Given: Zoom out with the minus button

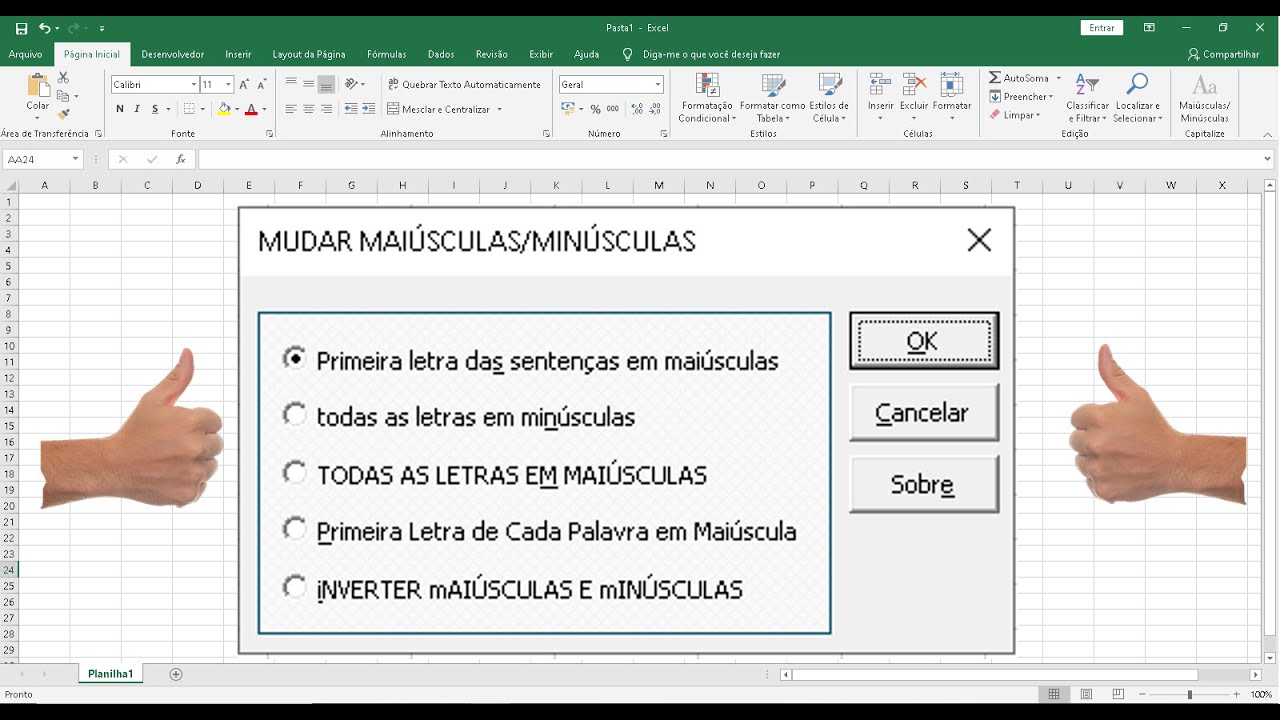Looking at the screenshot, I should coord(1141,694).
